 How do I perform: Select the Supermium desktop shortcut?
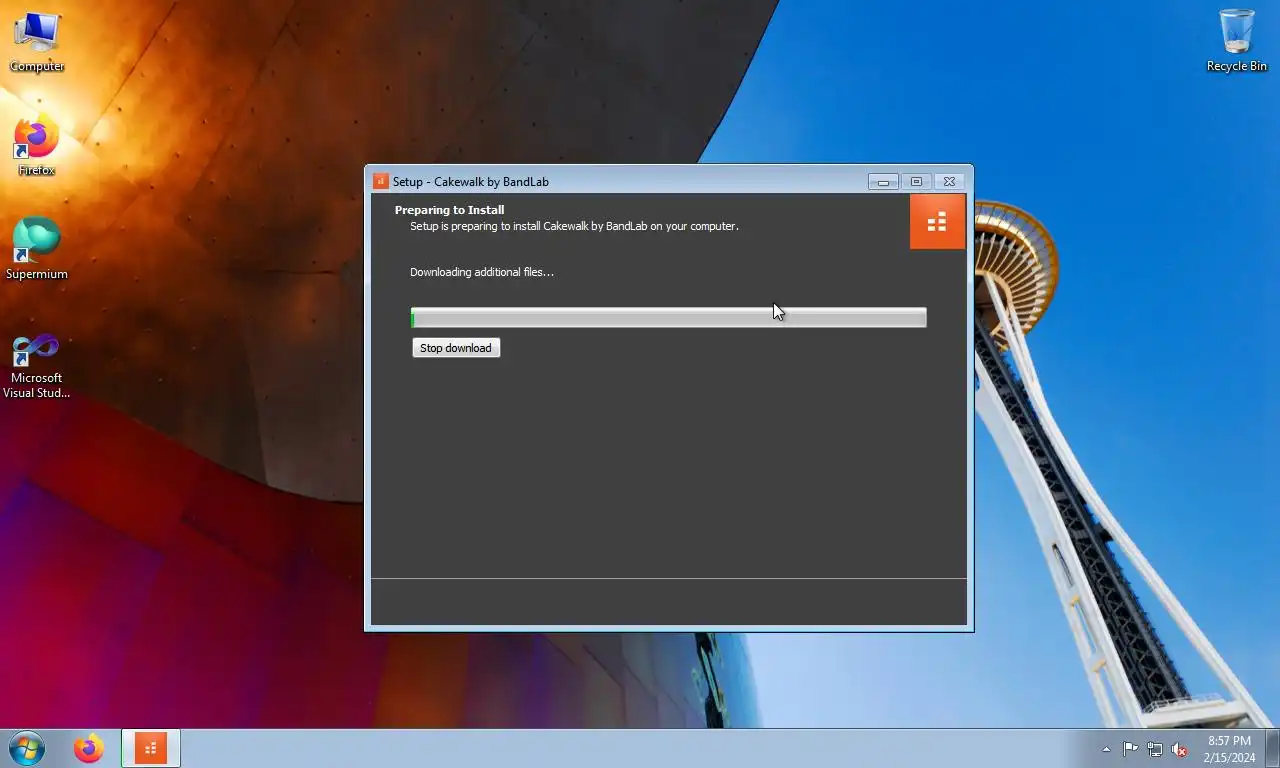pyautogui.click(x=37, y=250)
